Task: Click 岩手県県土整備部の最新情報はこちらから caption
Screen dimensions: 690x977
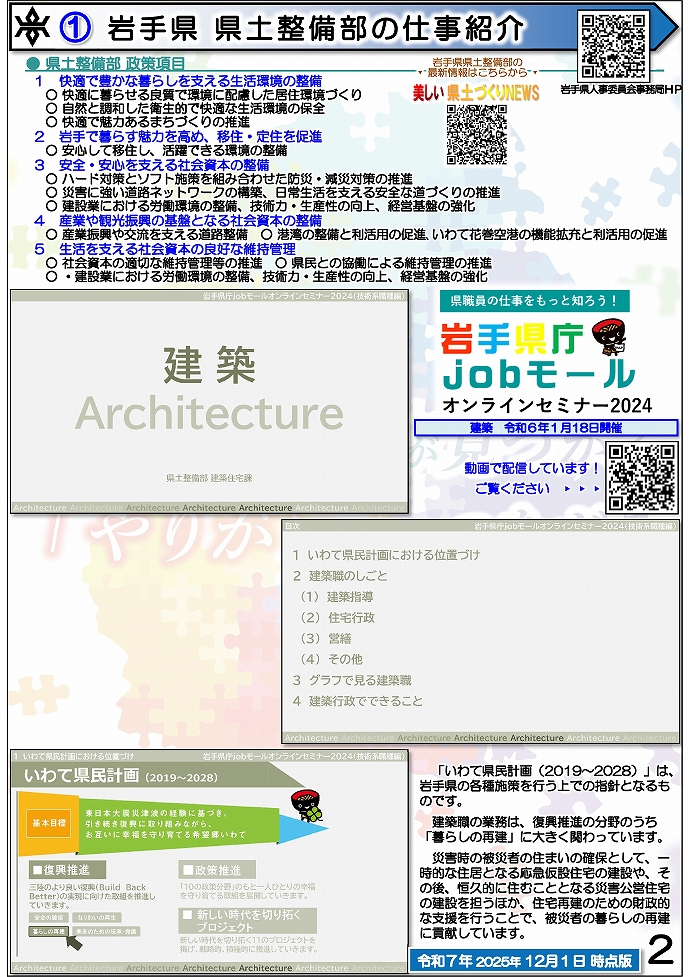Action: pyautogui.click(x=477, y=67)
